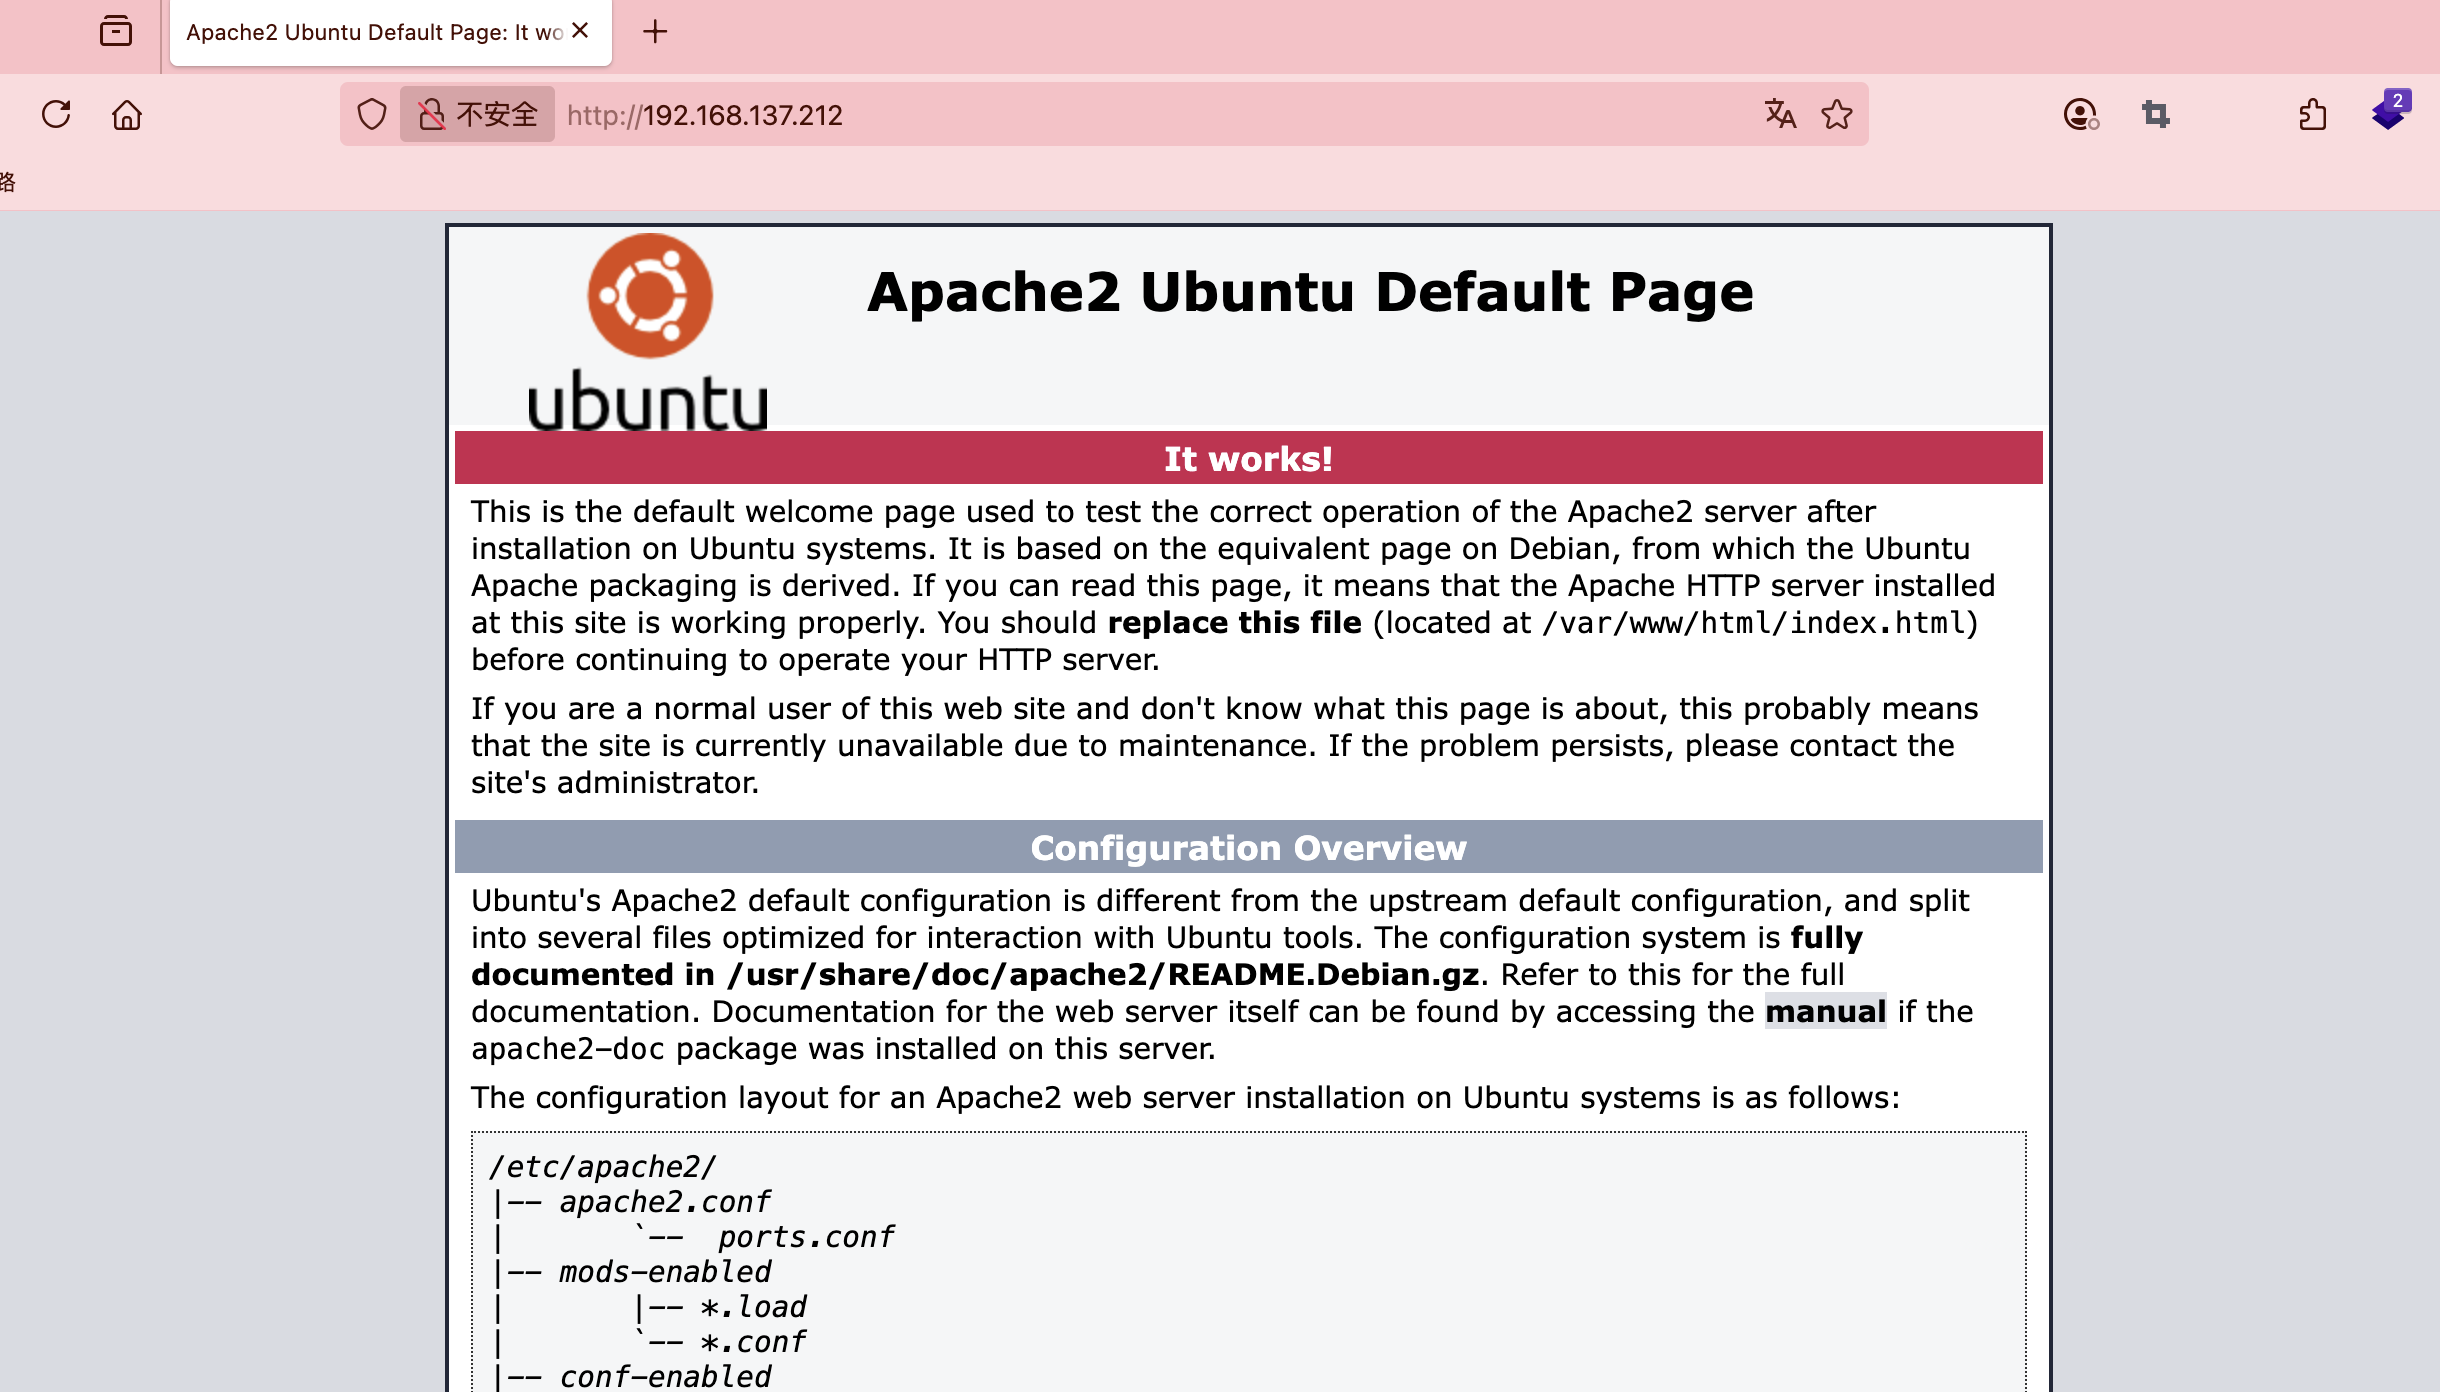Translate this page with the translate icon
Screen dimensions: 2440x1392
click(x=1780, y=114)
